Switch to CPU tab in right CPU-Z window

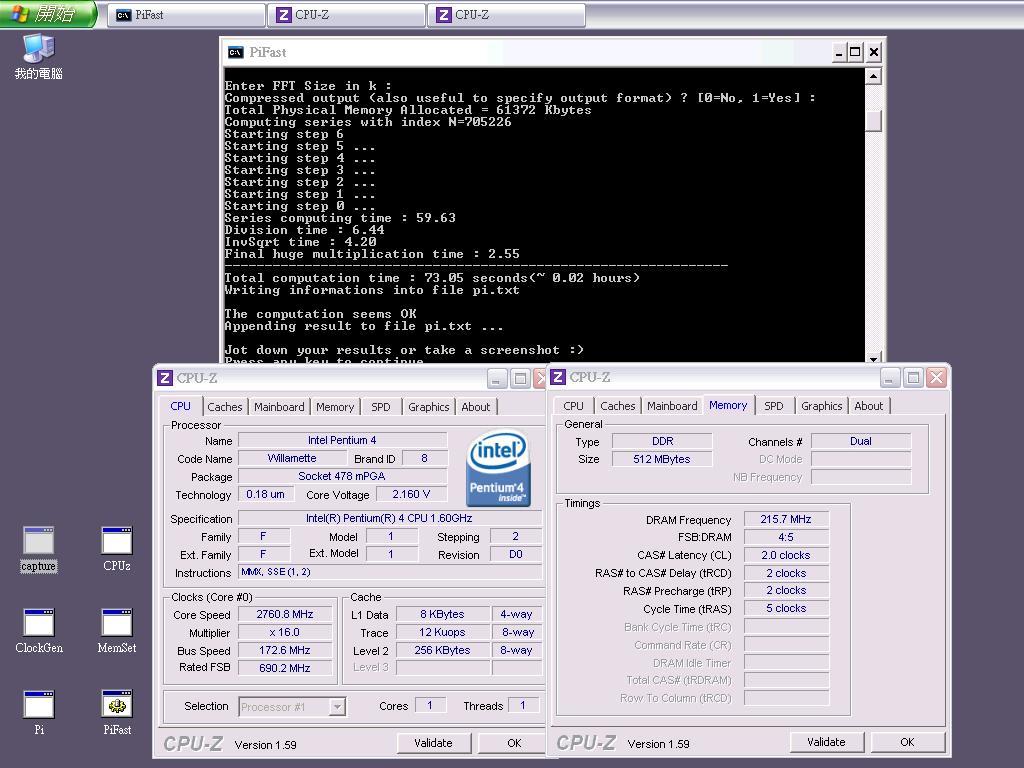[573, 406]
